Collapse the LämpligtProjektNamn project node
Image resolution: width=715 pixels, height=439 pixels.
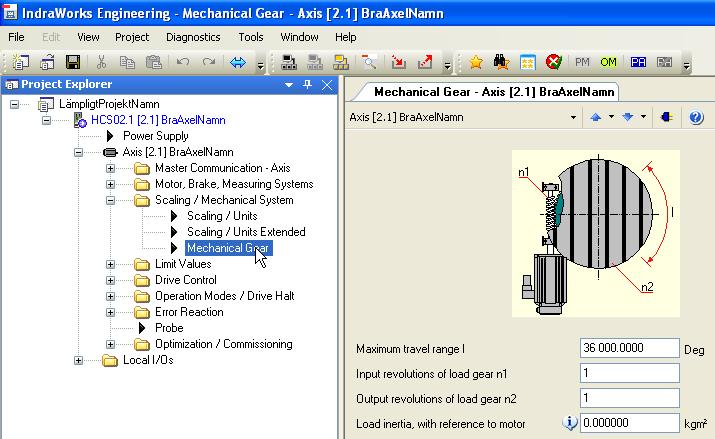[15, 104]
